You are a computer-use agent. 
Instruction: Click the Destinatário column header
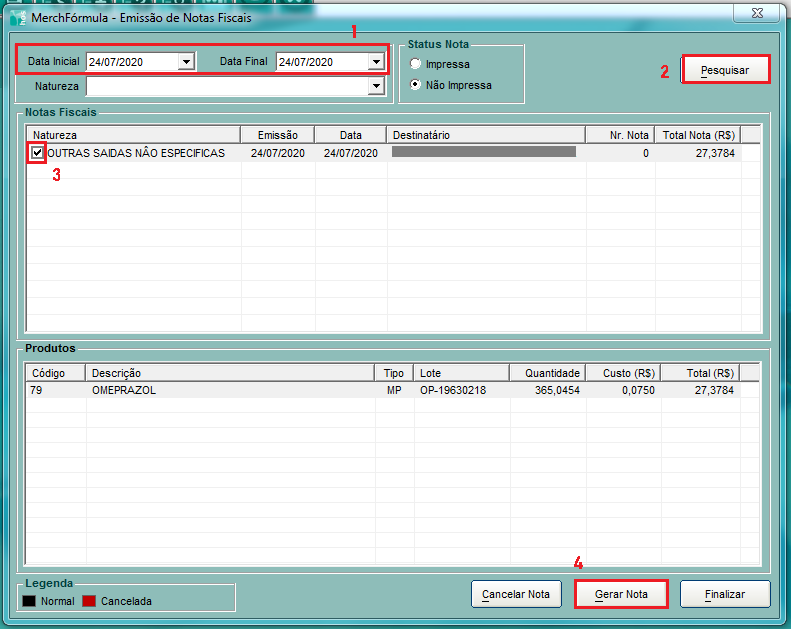click(x=486, y=134)
